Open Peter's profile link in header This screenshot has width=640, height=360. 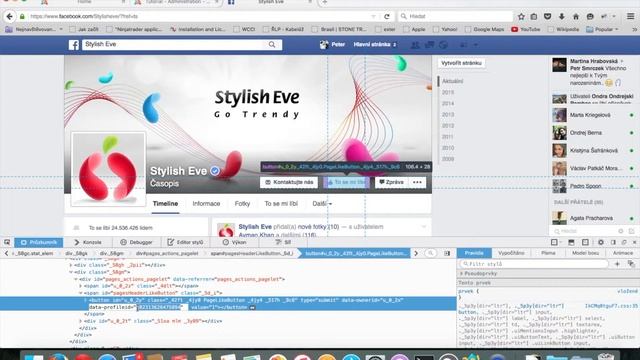pos(333,44)
